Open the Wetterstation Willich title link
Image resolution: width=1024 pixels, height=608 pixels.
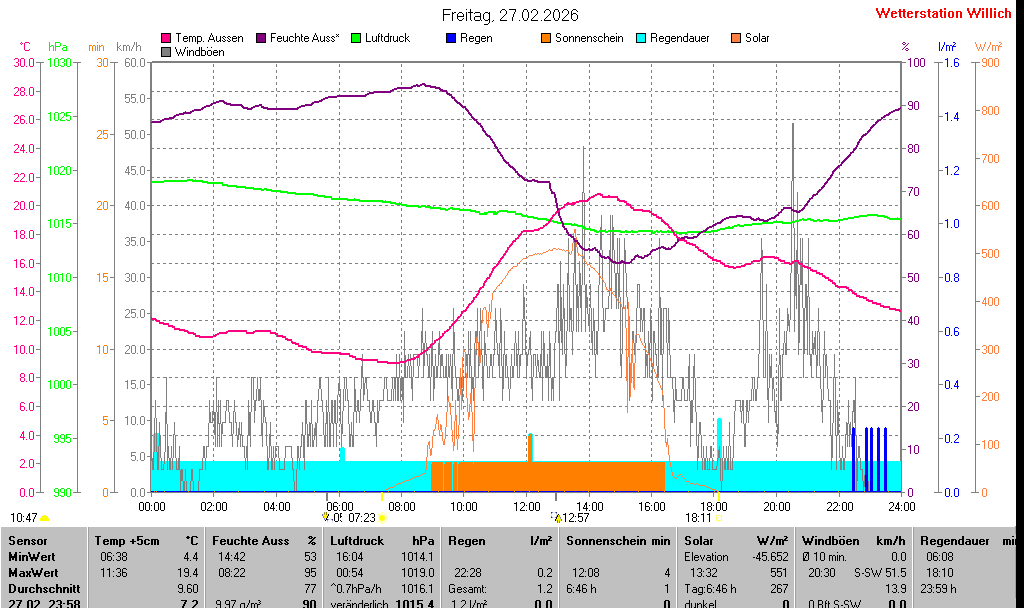pos(944,13)
